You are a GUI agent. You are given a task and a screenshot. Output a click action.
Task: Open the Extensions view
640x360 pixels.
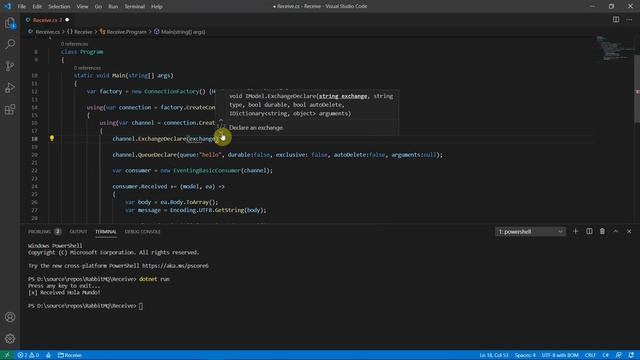tap(10, 109)
